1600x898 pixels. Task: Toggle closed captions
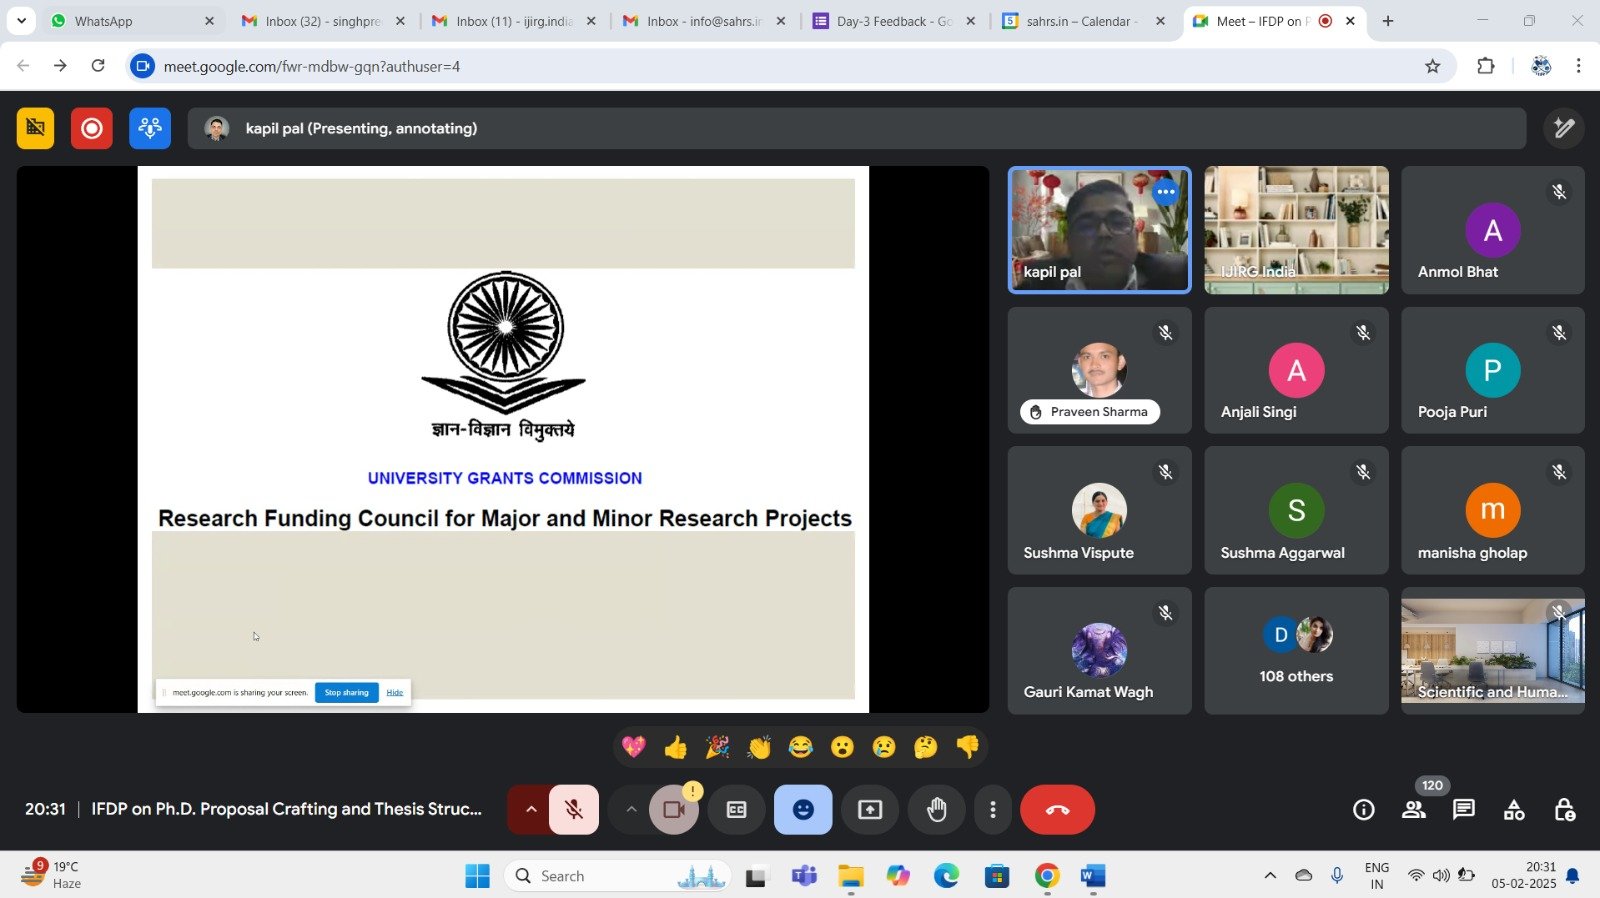click(x=737, y=810)
